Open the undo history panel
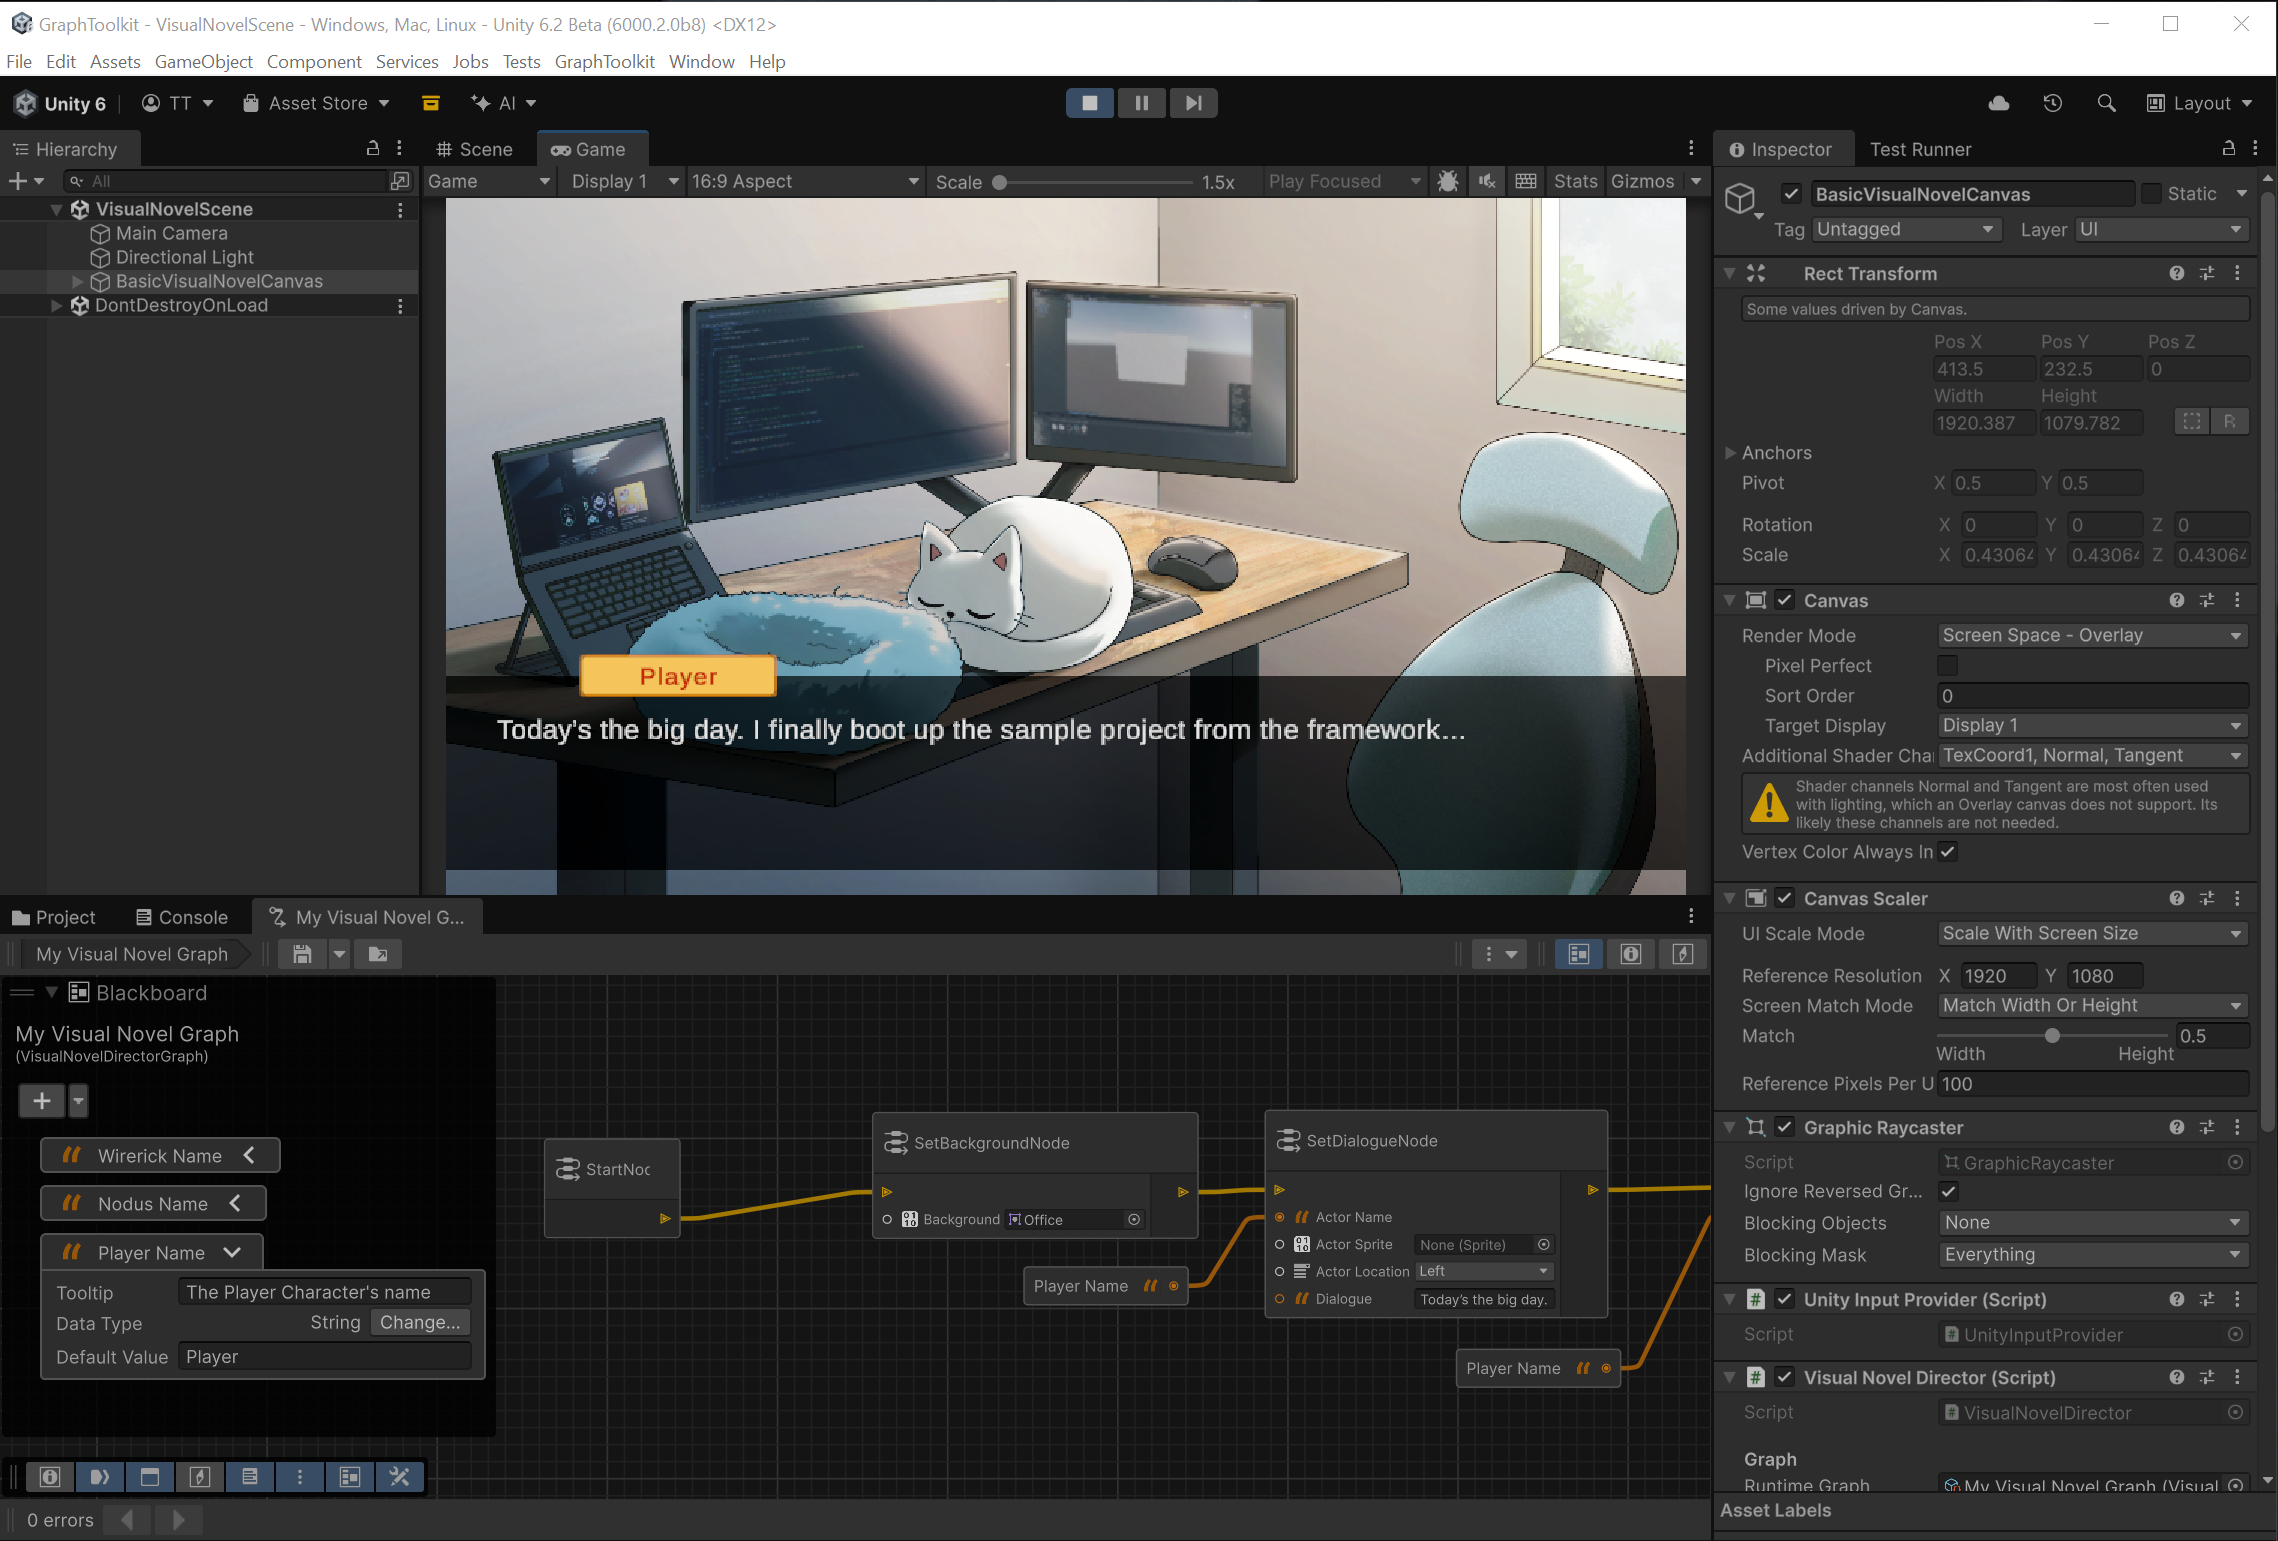2278x1541 pixels. (2052, 103)
